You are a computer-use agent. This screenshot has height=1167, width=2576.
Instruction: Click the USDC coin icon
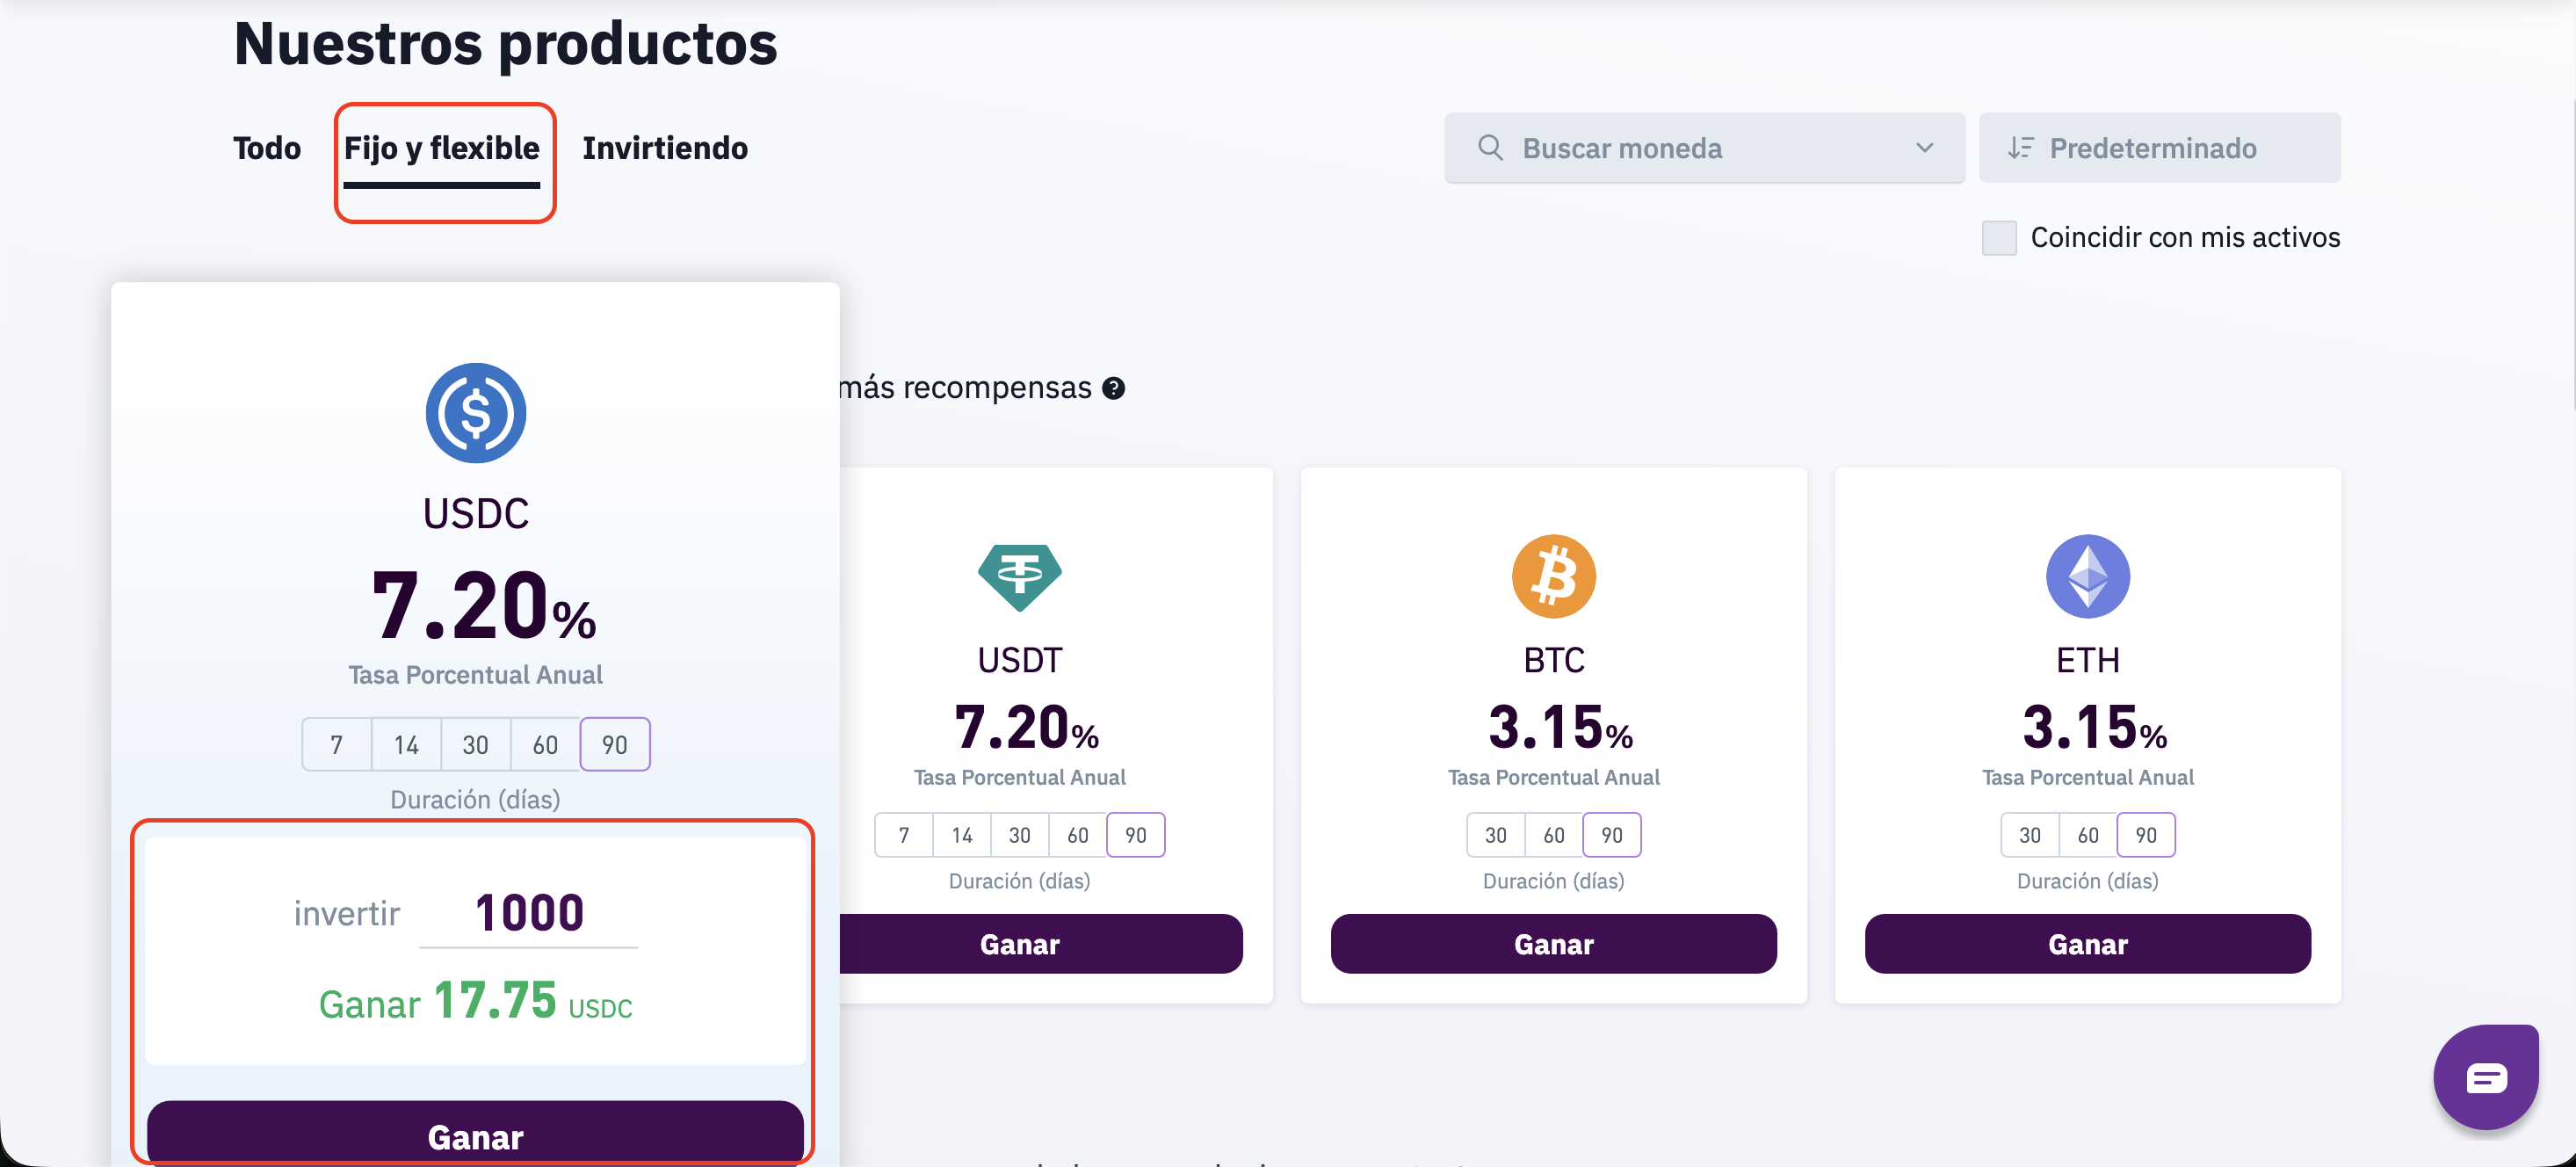475,412
